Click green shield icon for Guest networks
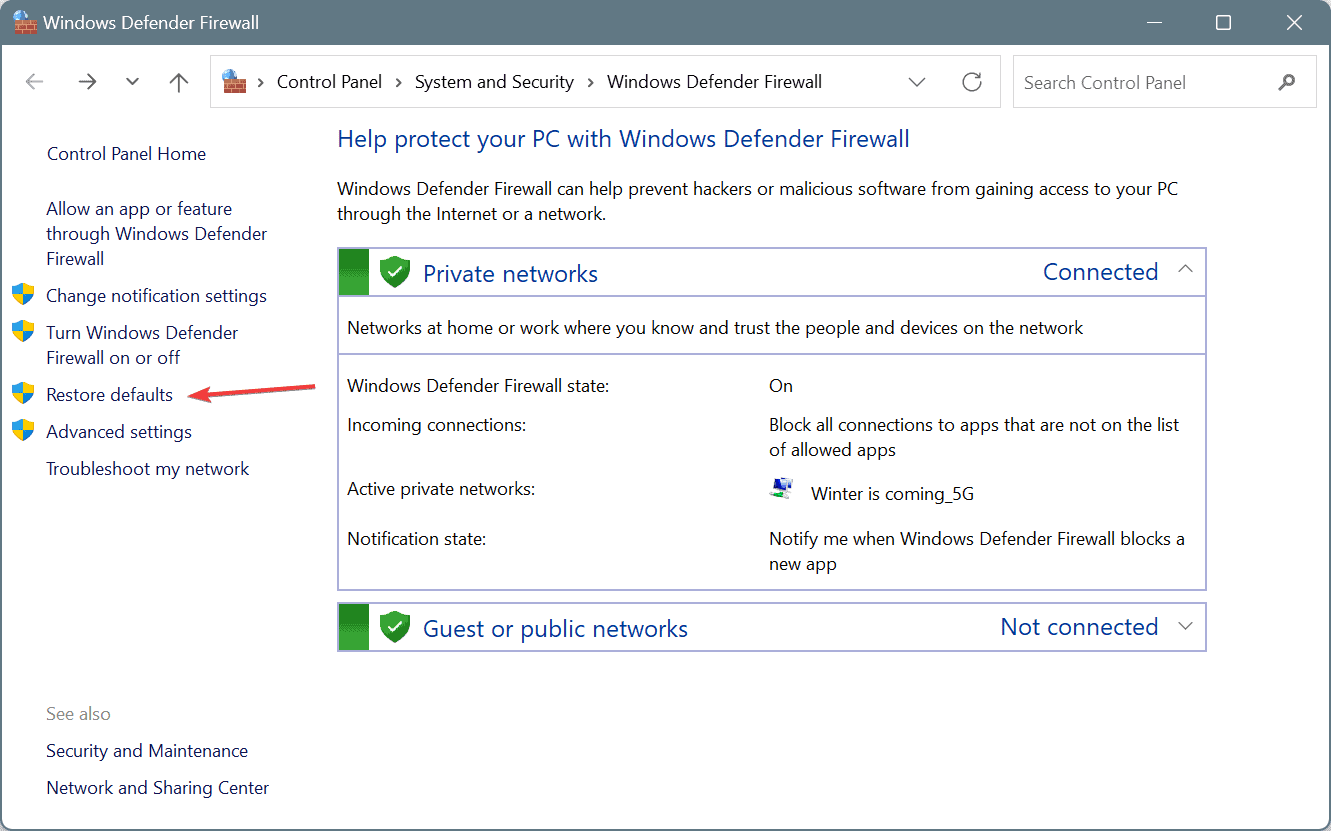Image resolution: width=1331 pixels, height=831 pixels. 396,627
